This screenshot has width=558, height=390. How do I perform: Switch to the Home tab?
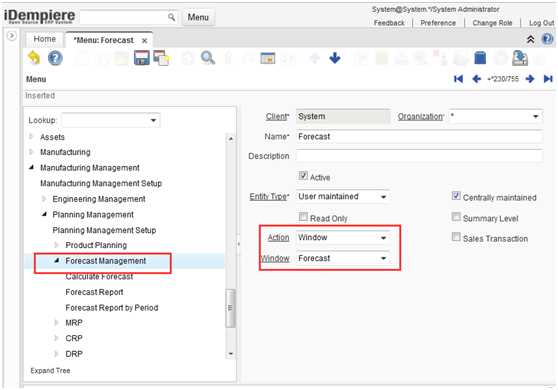44,39
